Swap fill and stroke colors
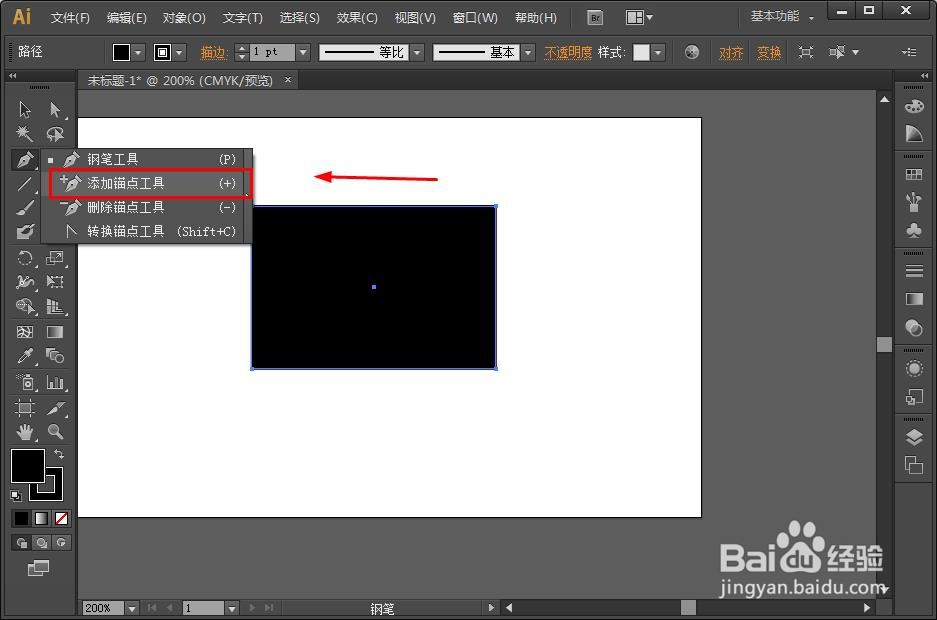The image size is (937, 620). tap(59, 455)
